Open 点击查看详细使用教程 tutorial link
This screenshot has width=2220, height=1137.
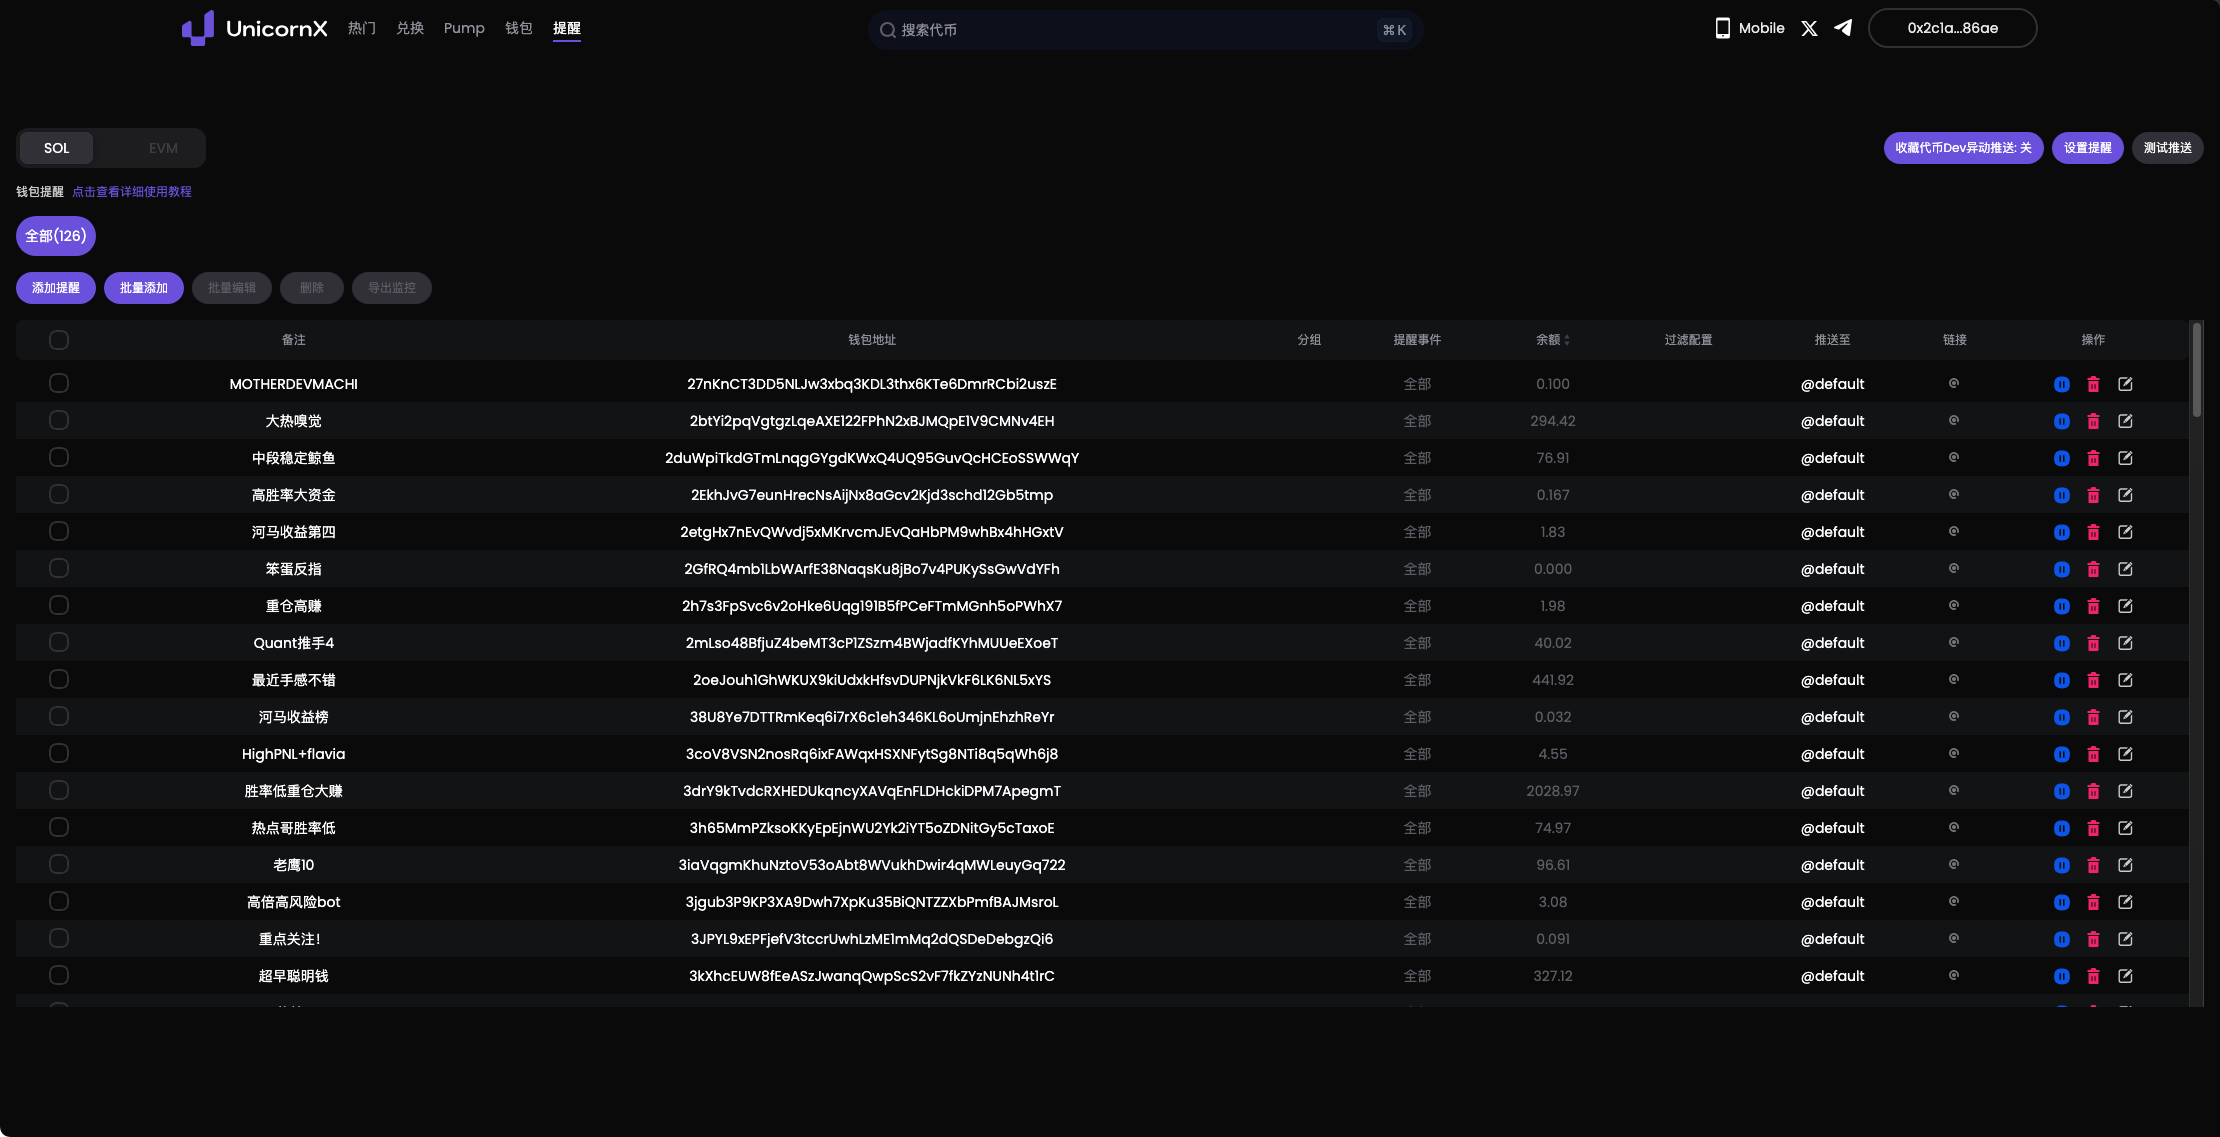[x=131, y=191]
